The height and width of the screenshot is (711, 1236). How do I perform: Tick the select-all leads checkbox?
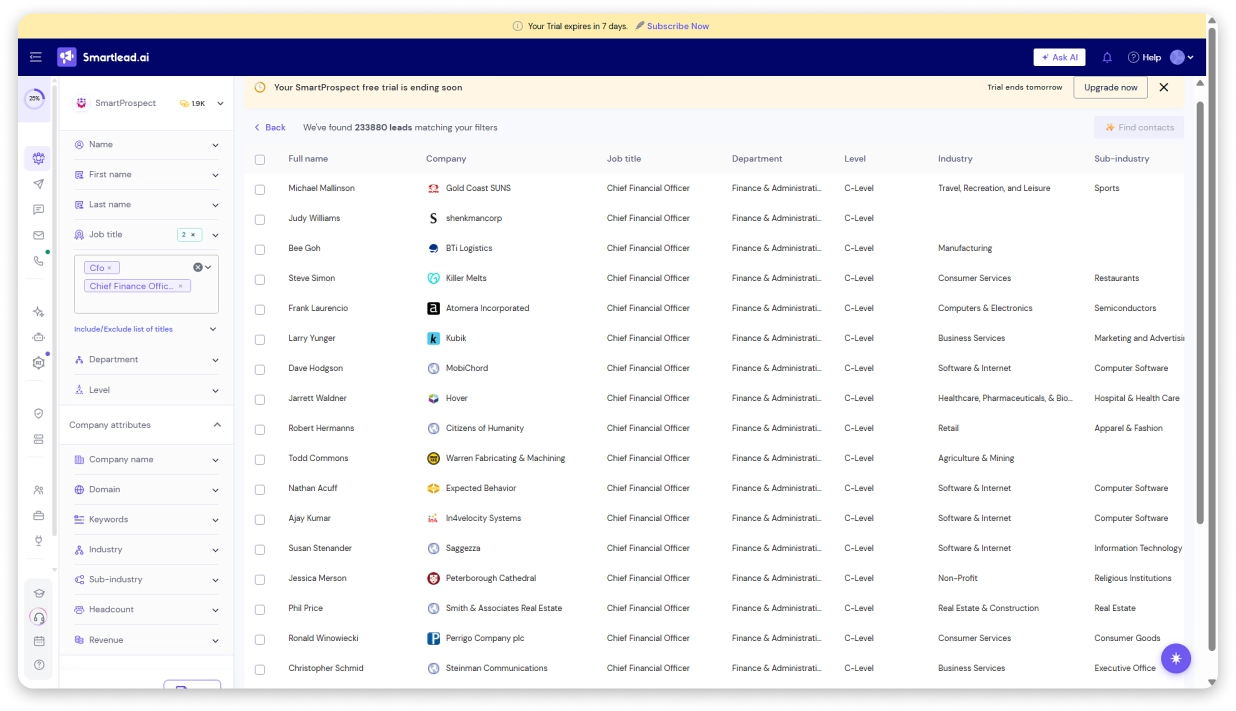click(x=260, y=159)
